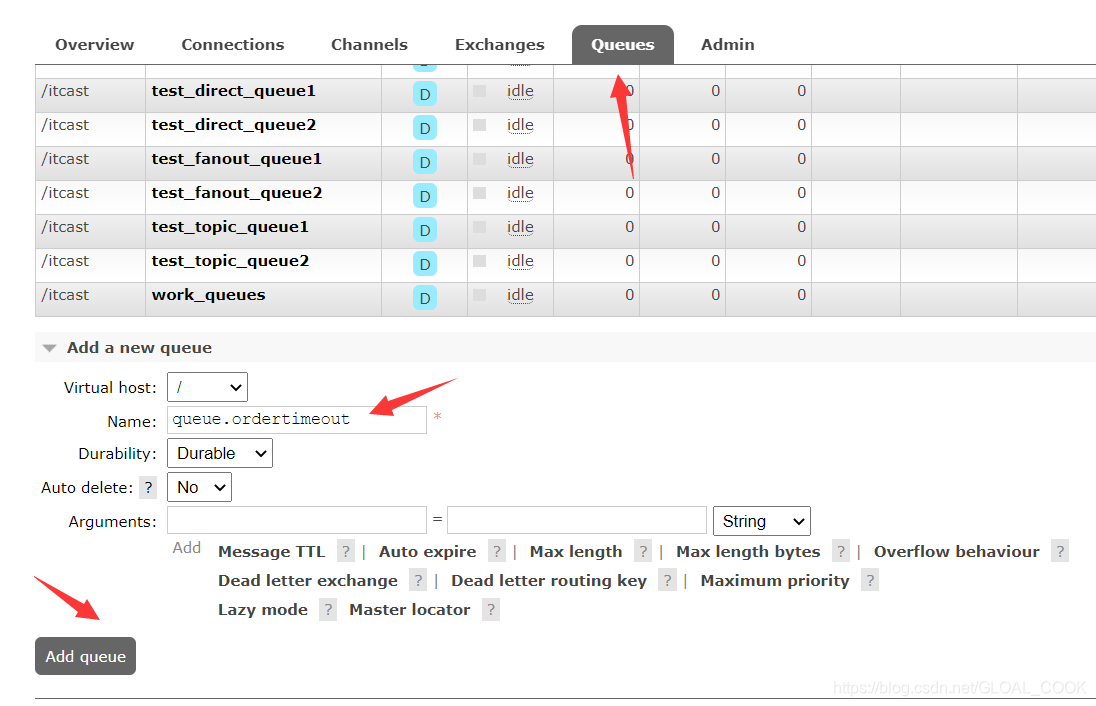Show help for Overflow behaviour

(x=1060, y=552)
